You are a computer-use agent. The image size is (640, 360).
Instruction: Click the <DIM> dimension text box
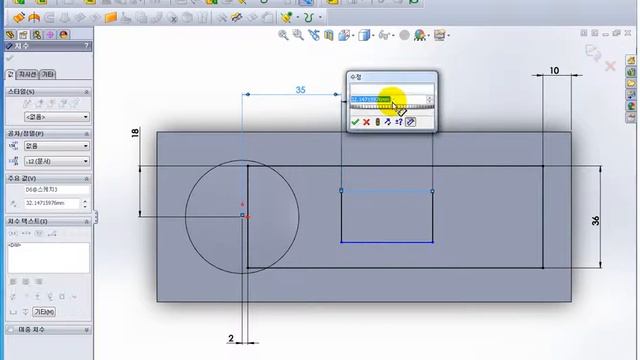point(48,258)
